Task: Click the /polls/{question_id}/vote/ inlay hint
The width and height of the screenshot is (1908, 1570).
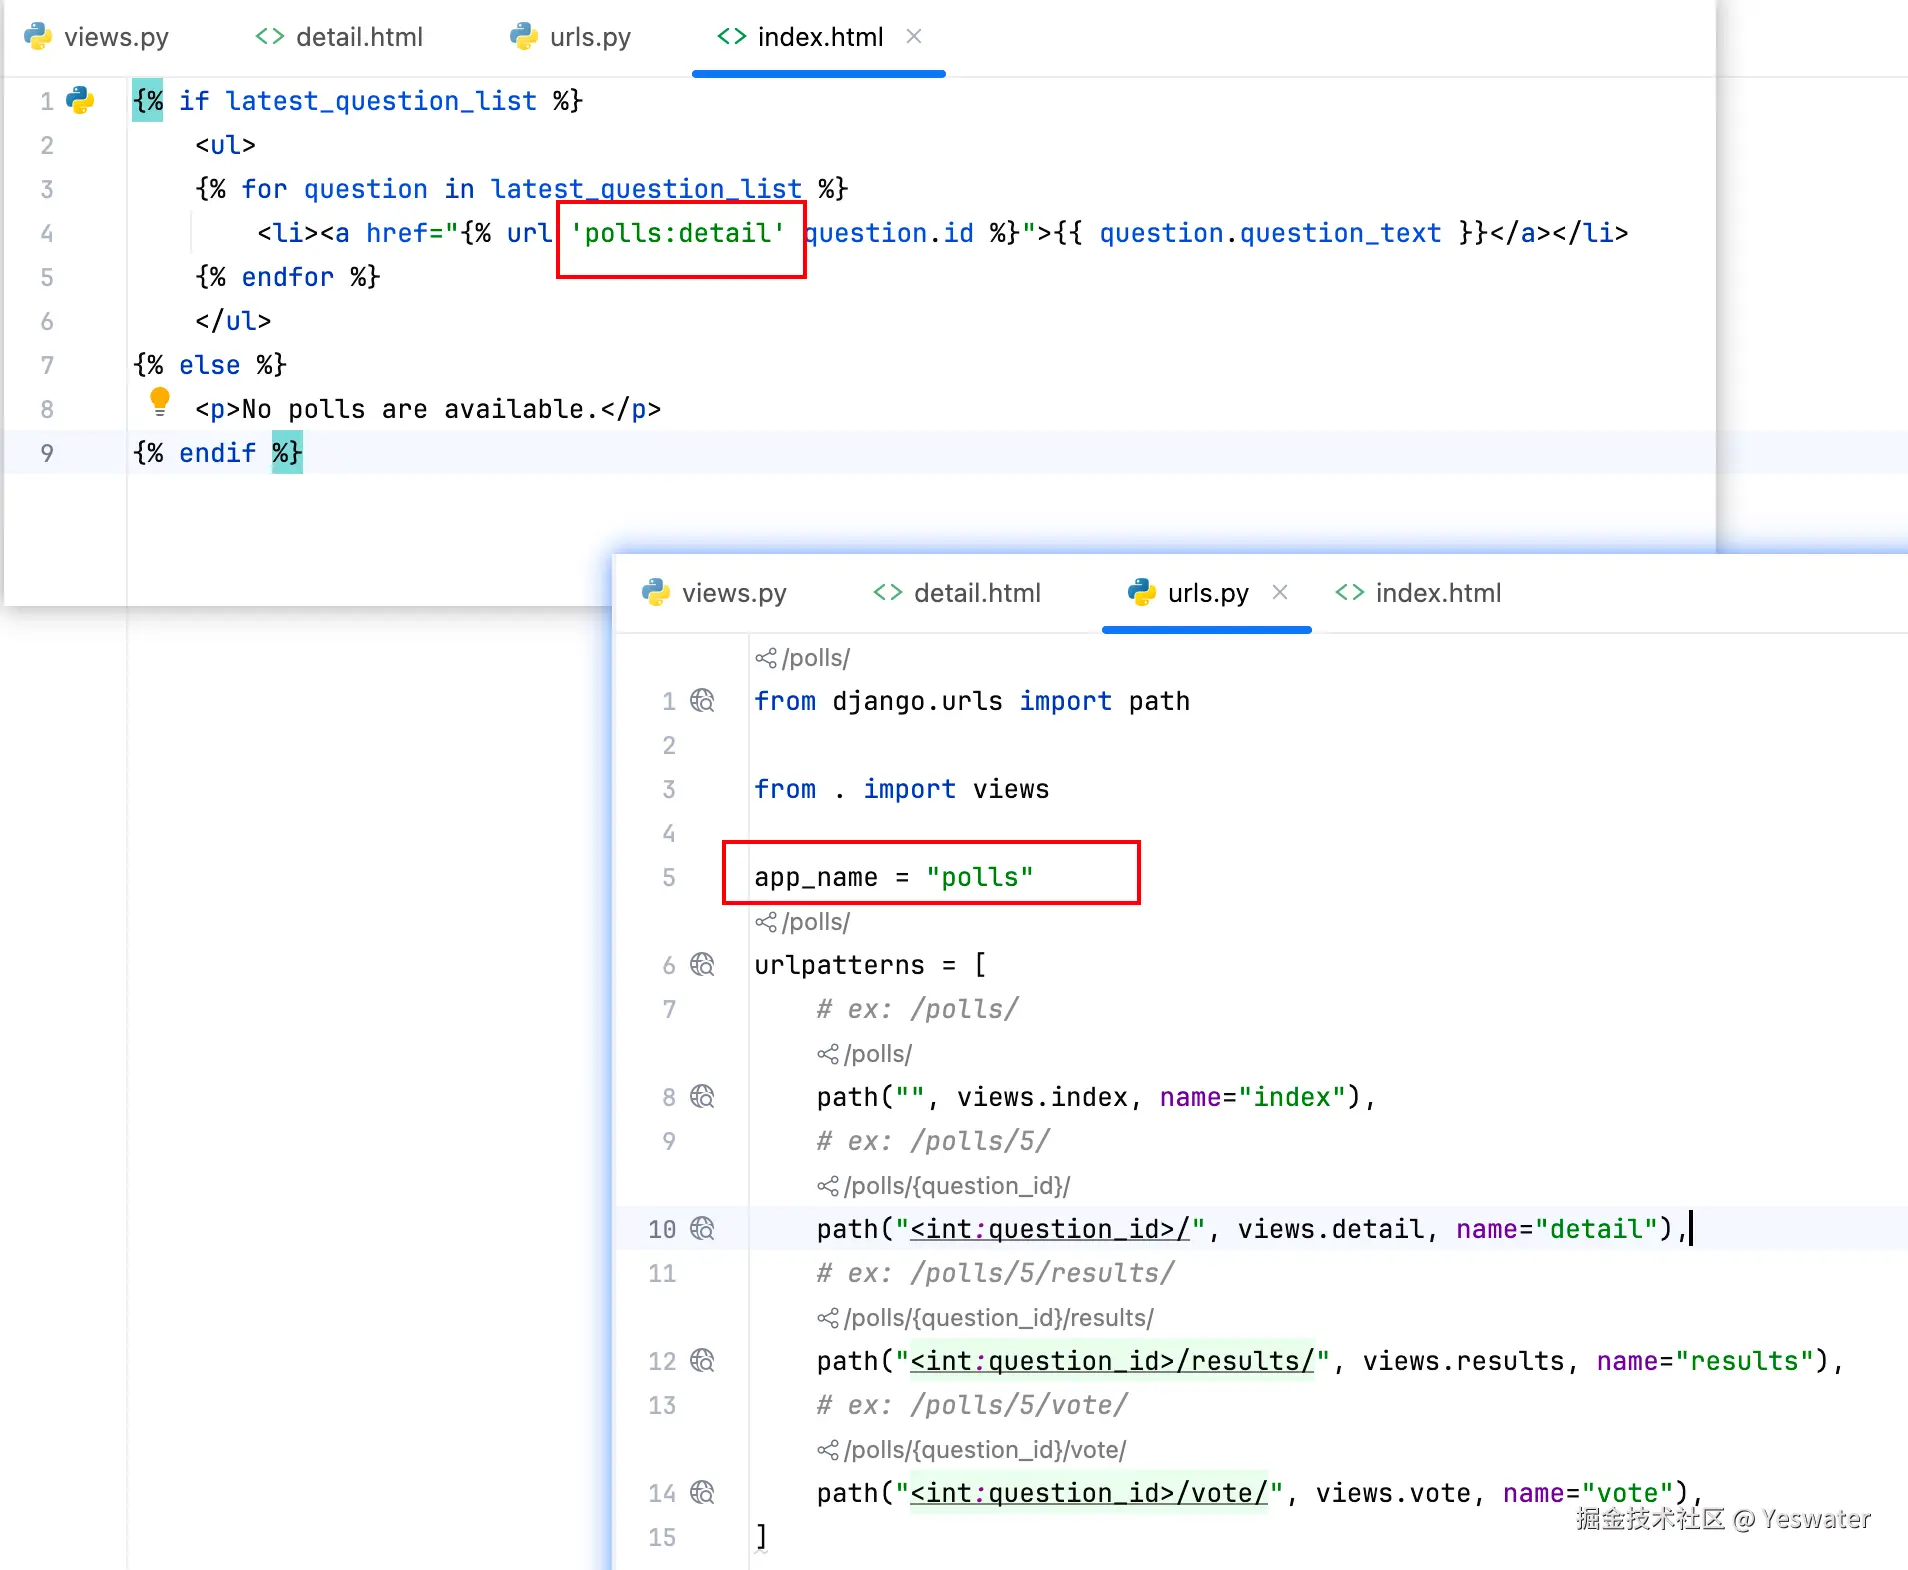Action: pos(972,1450)
